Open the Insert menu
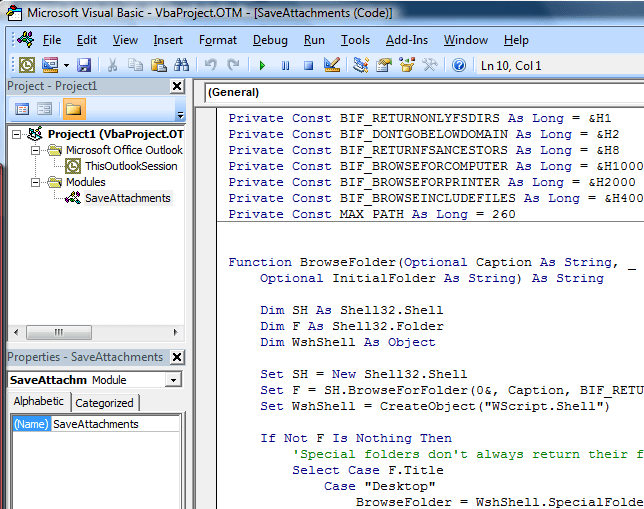 point(168,40)
